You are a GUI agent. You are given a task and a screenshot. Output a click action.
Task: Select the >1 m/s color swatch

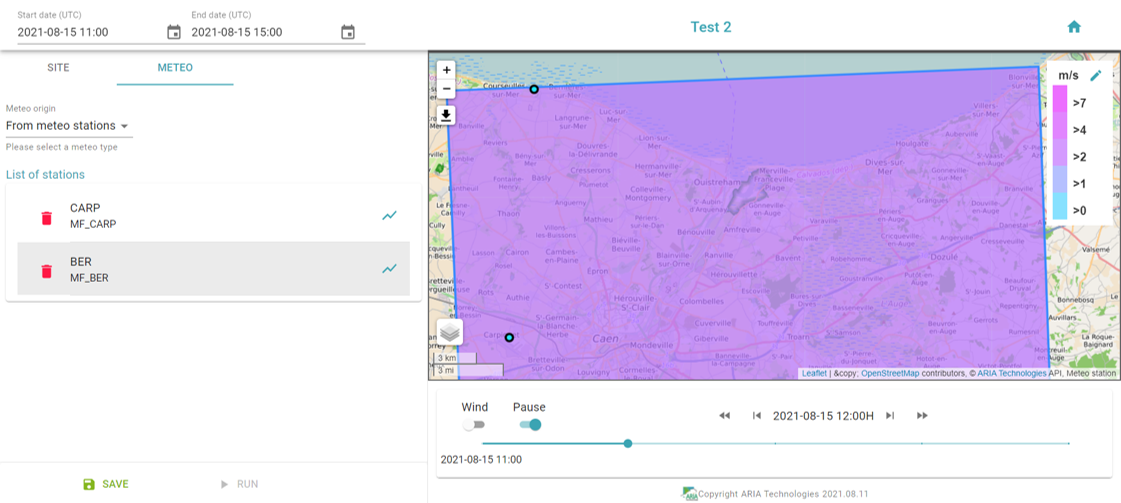pos(1060,179)
